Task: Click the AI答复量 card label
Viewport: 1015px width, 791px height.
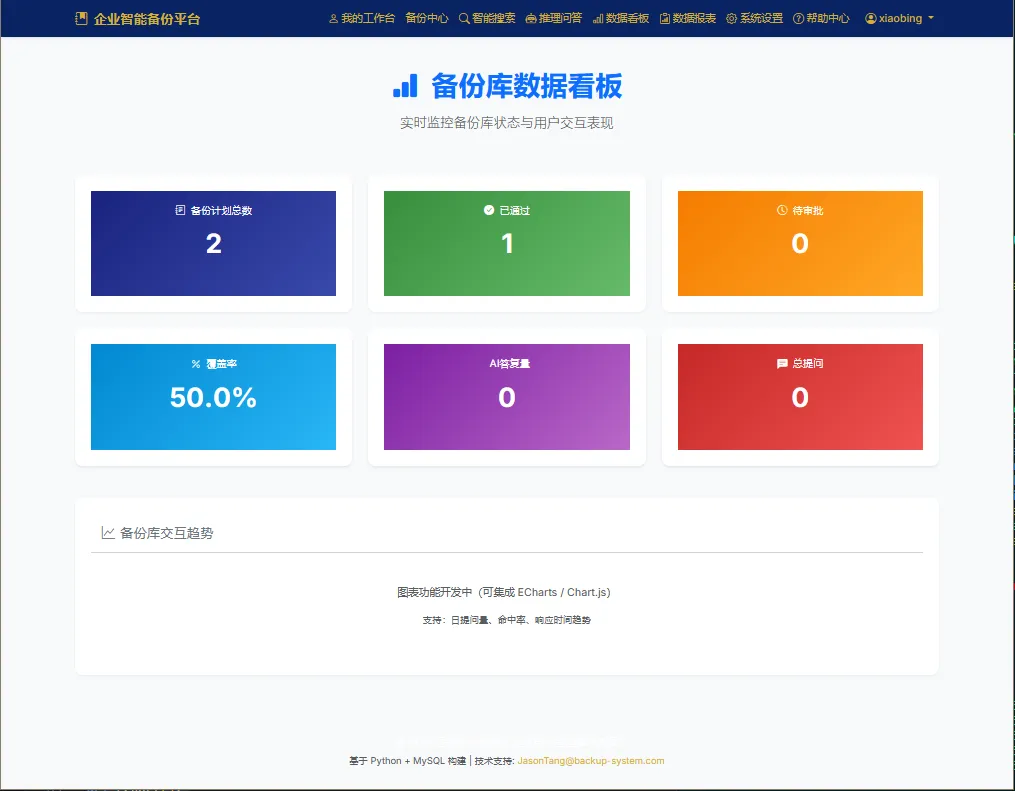Action: click(x=509, y=364)
